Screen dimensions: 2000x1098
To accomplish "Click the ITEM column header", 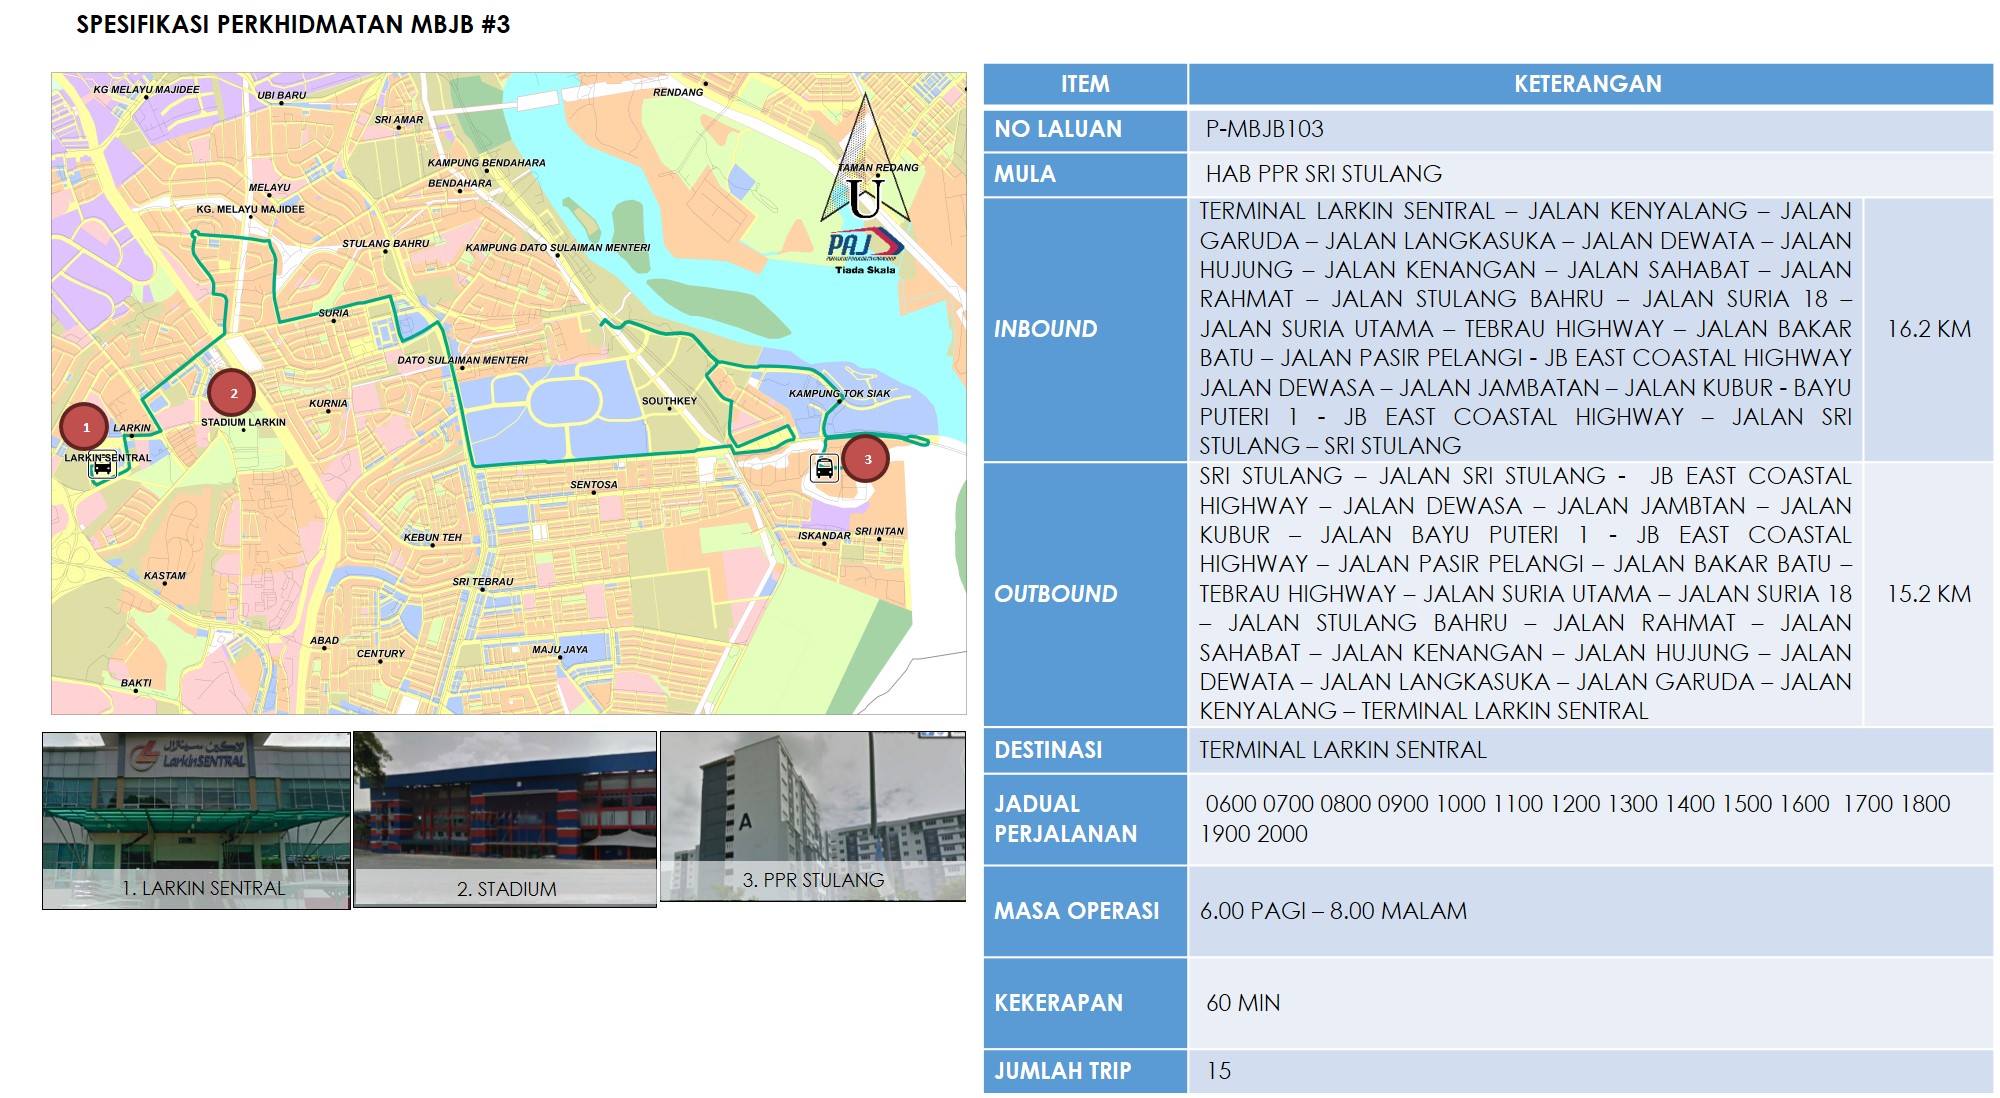I will [1085, 84].
